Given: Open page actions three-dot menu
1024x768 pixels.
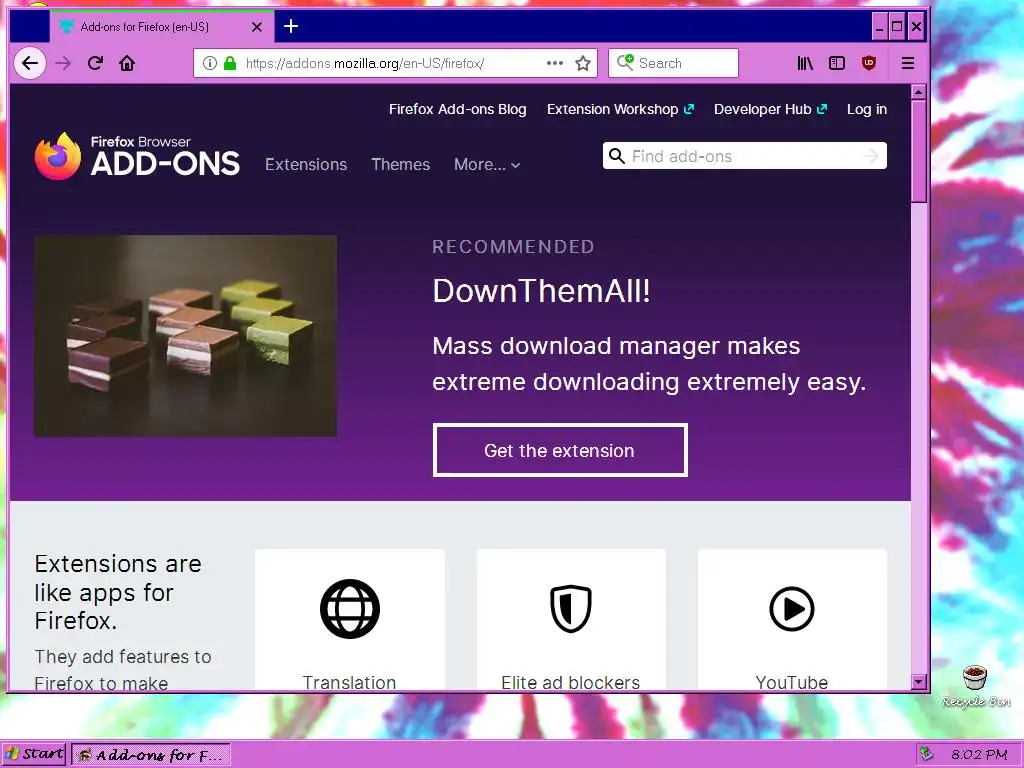Looking at the screenshot, I should coord(554,63).
